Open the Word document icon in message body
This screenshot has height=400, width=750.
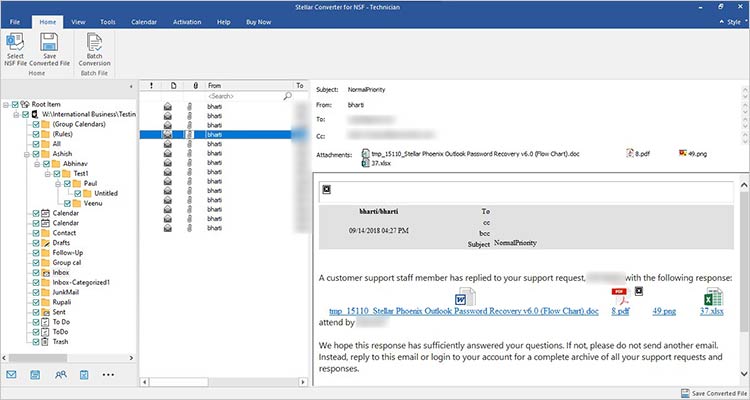(x=464, y=297)
